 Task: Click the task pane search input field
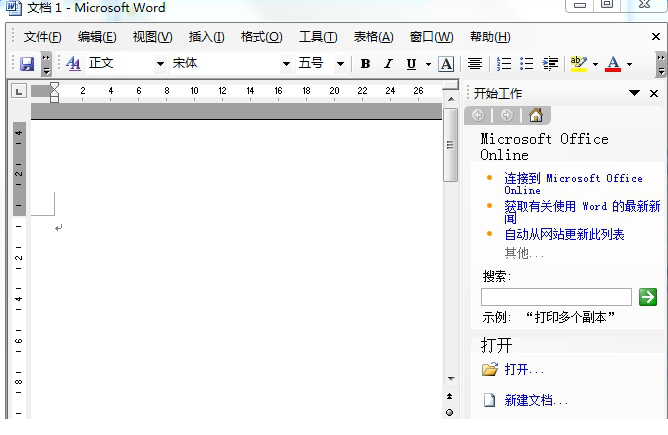click(556, 297)
